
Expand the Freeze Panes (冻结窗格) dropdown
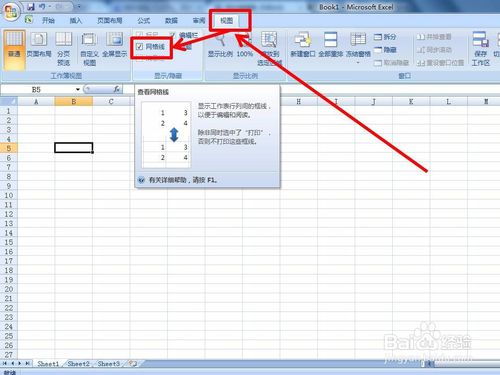coord(358,48)
